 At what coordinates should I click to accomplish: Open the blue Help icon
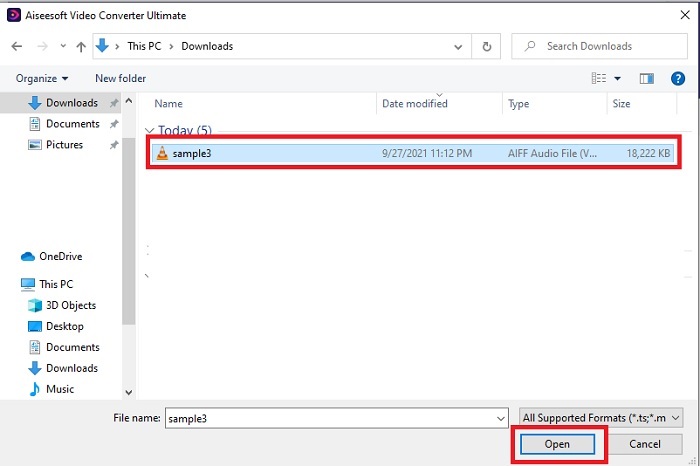point(678,79)
